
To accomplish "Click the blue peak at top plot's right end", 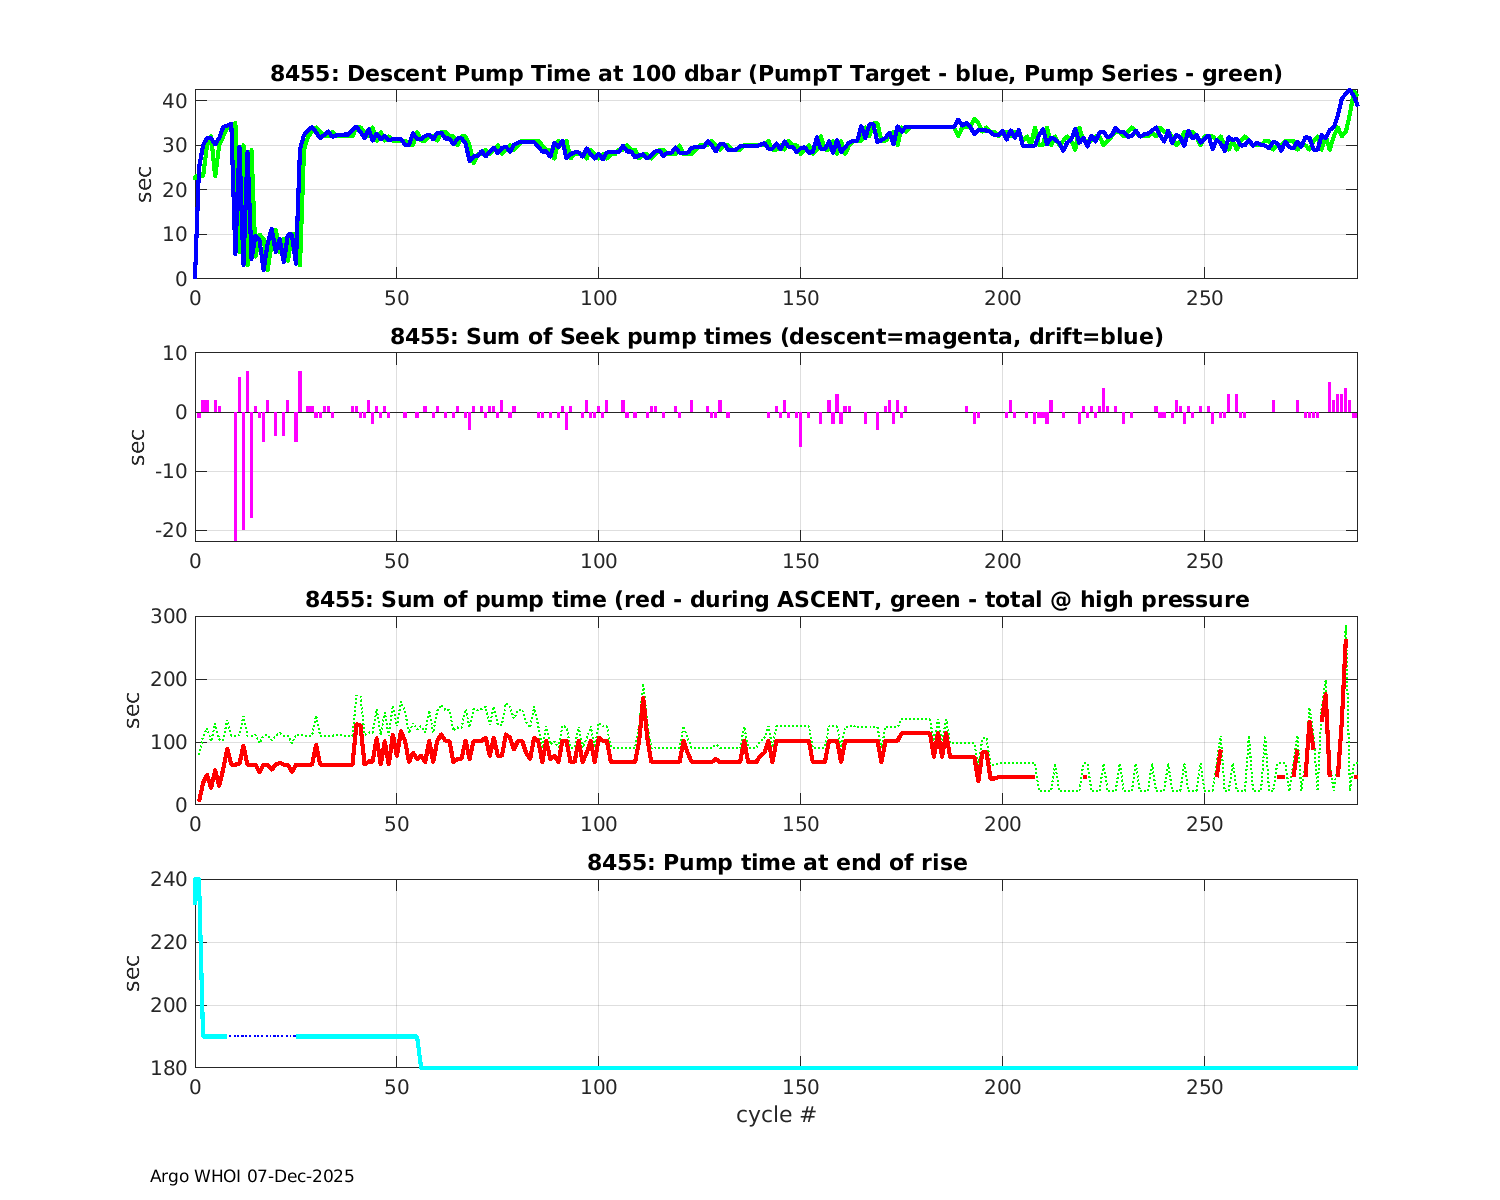I will (x=1350, y=91).
